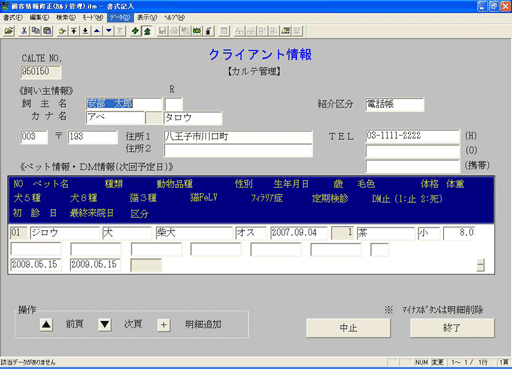Screen dimensions: 512x369
Task: Click the first green arrows mode icon
Action: pos(135,31)
